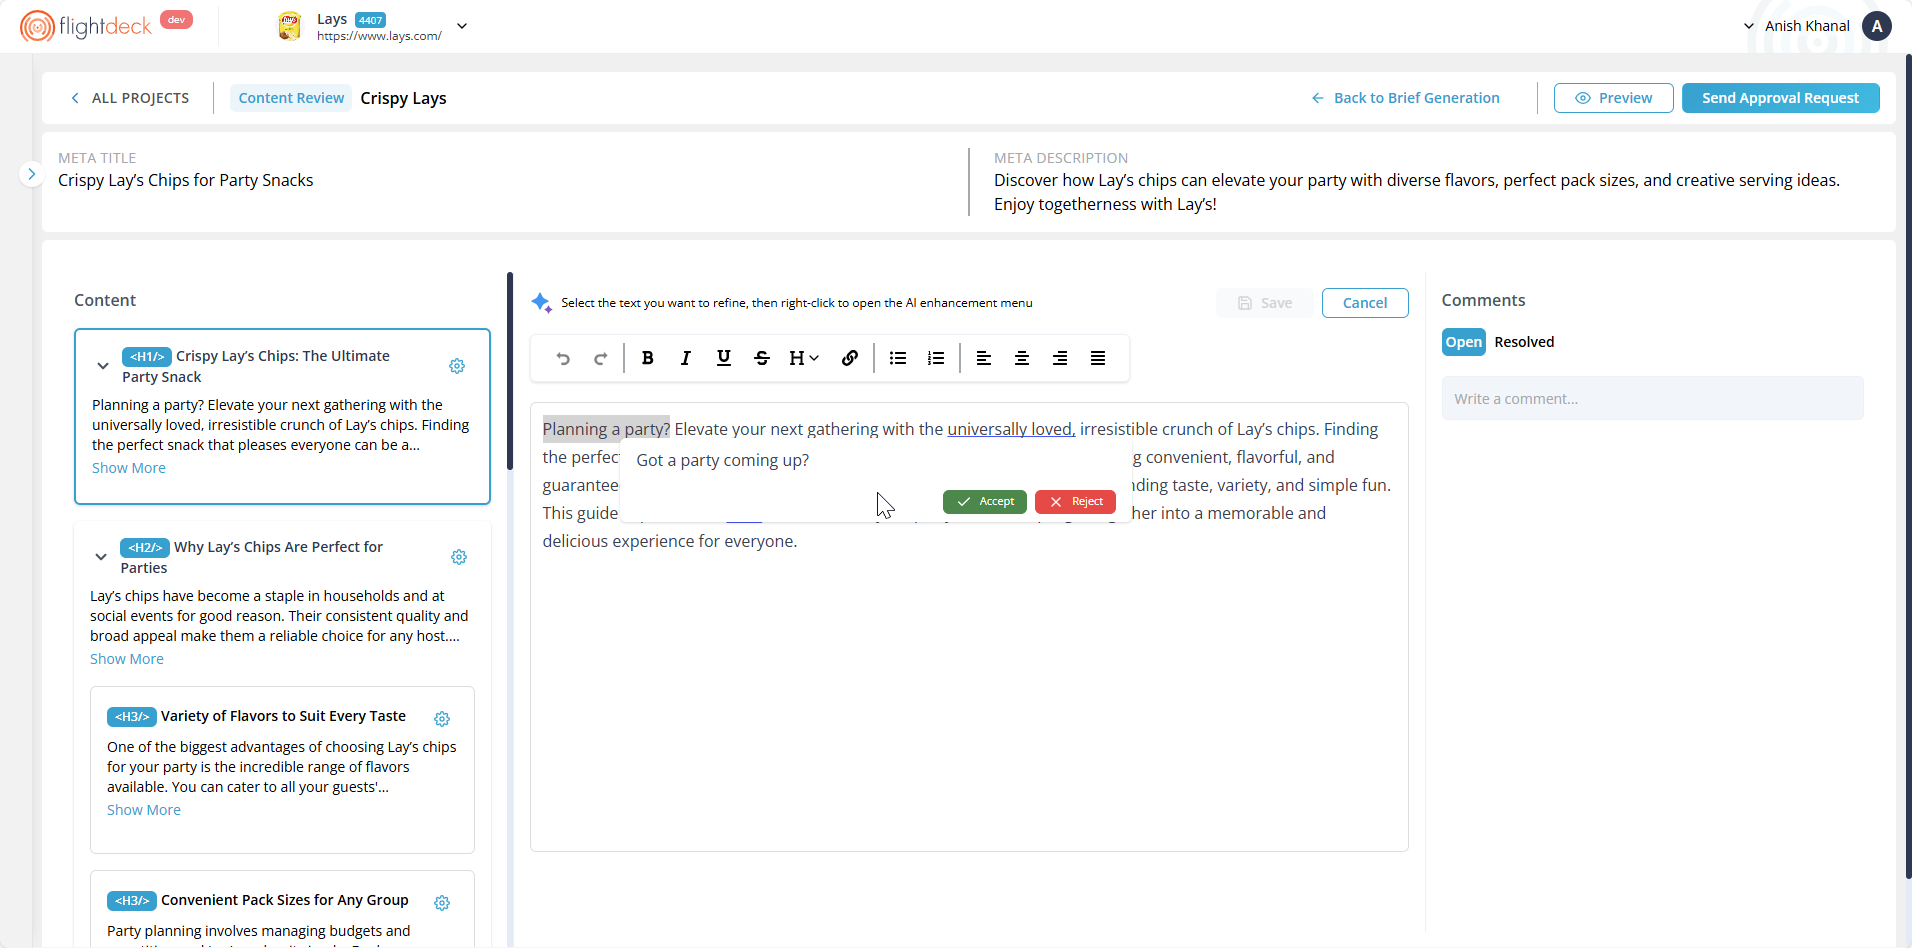Expand the left sidebar arrow
The image size is (1912, 948).
pyautogui.click(x=31, y=174)
